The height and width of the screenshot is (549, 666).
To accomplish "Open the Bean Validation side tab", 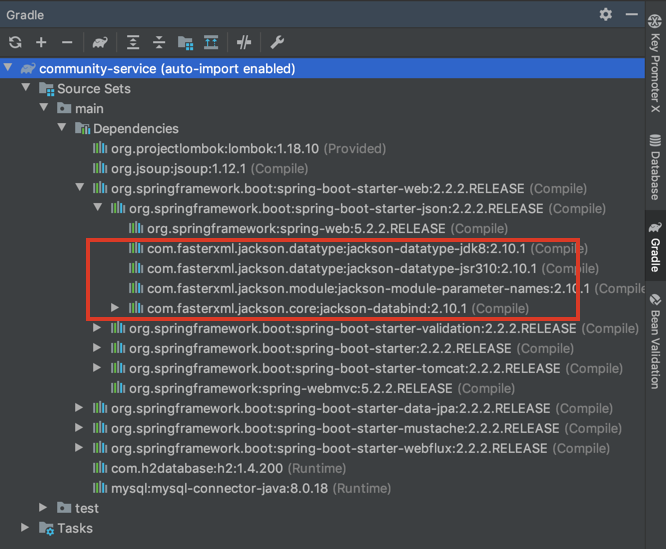I will [x=655, y=341].
